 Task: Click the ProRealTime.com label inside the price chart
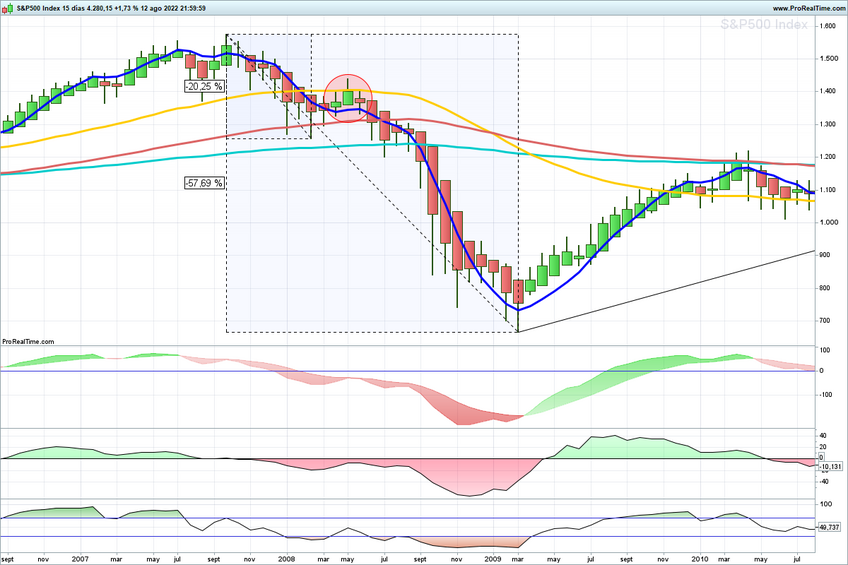[x=28, y=342]
